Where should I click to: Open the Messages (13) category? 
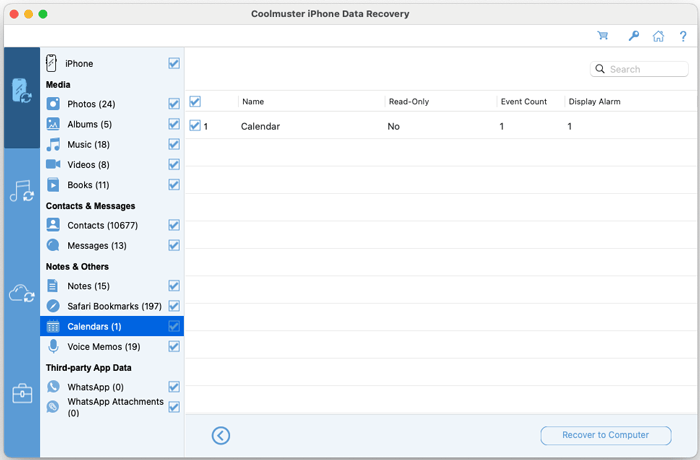coord(96,246)
